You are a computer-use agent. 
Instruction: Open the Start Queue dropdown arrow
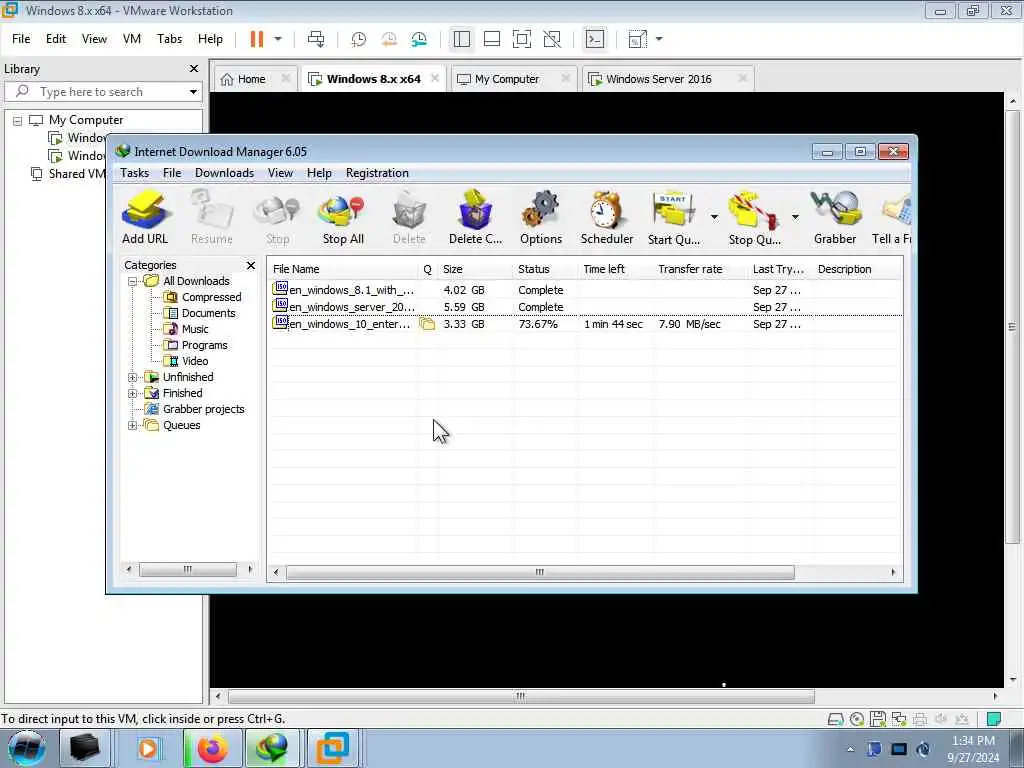click(714, 217)
